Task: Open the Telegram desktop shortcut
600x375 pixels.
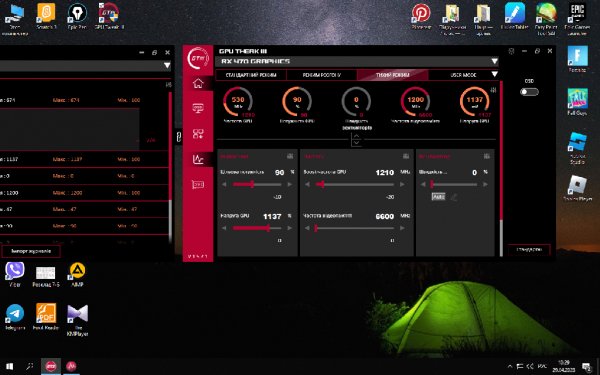Action: (x=15, y=317)
